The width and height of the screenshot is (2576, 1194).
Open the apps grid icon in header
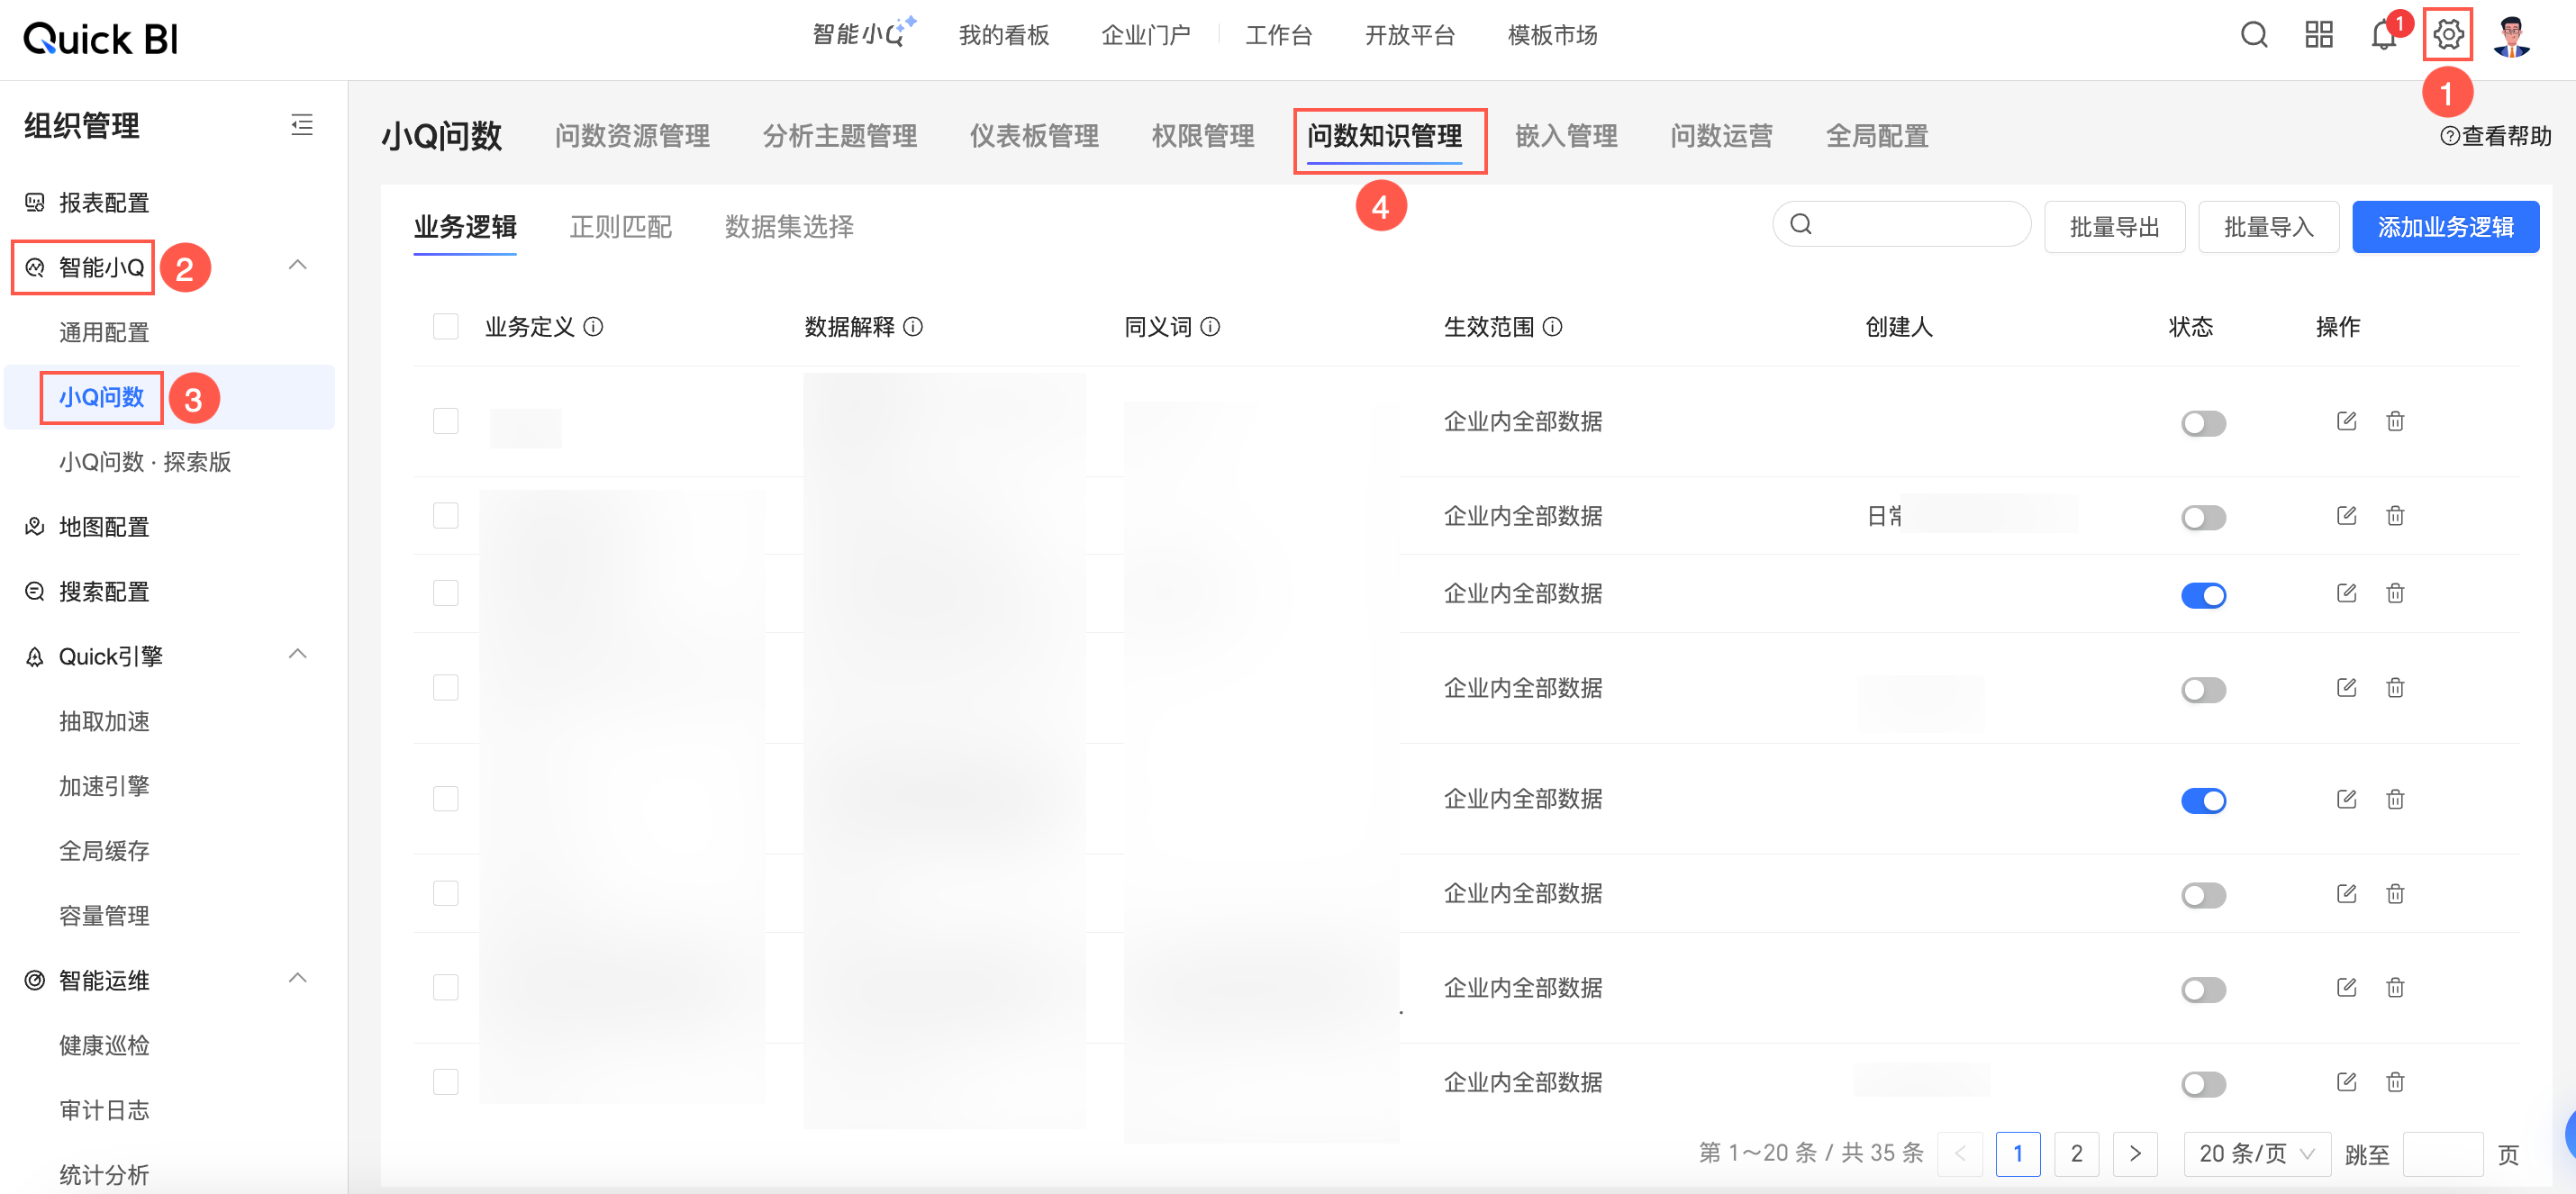[x=2318, y=35]
